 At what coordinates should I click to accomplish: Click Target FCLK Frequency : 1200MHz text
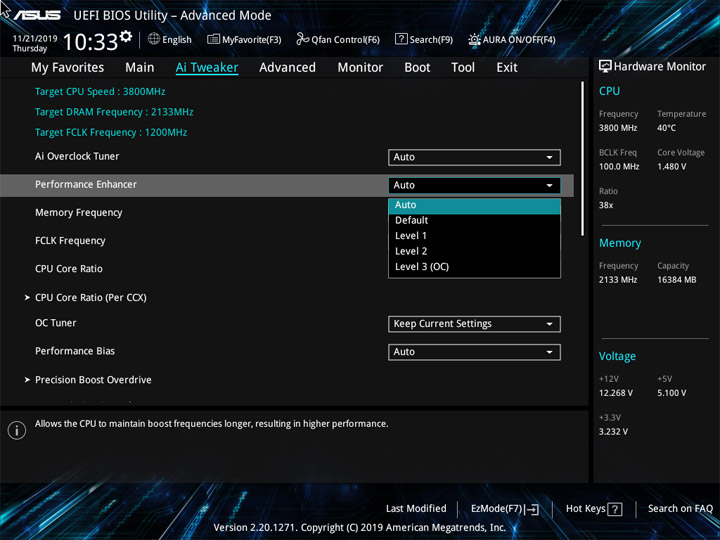(x=111, y=132)
